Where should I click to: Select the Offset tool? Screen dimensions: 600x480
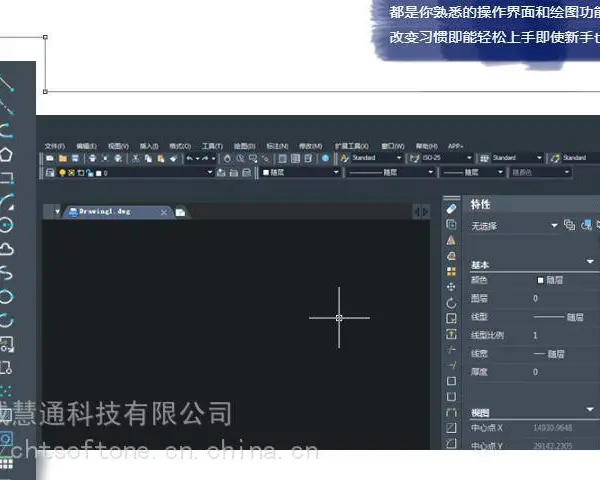pos(452,256)
